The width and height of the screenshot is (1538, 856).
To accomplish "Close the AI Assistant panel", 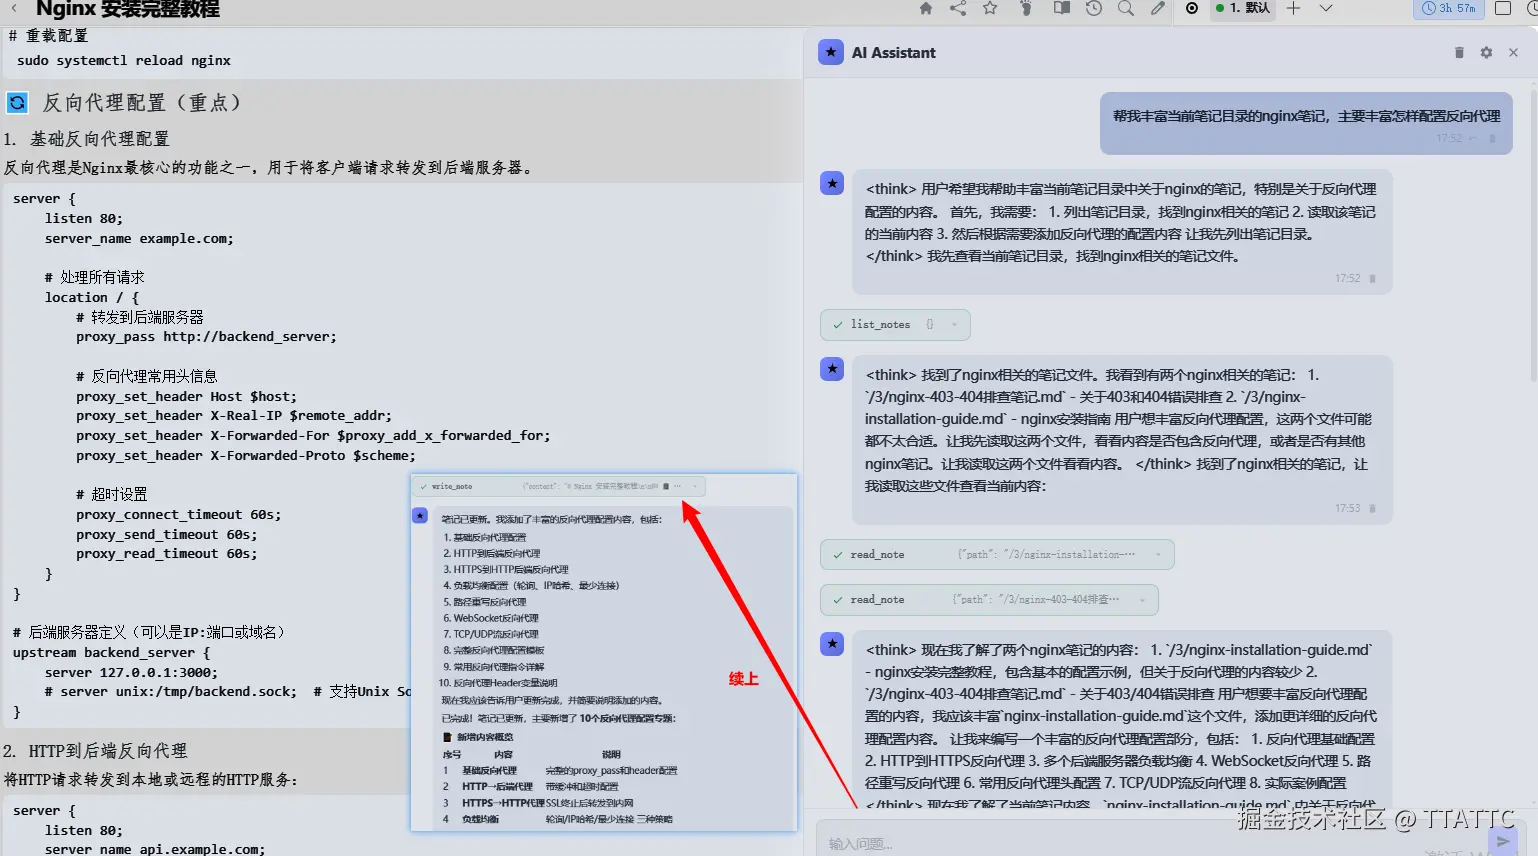I will (1513, 52).
